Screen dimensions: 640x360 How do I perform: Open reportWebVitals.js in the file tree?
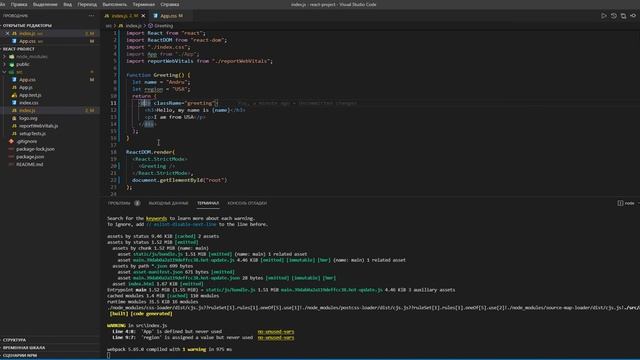(x=38, y=126)
